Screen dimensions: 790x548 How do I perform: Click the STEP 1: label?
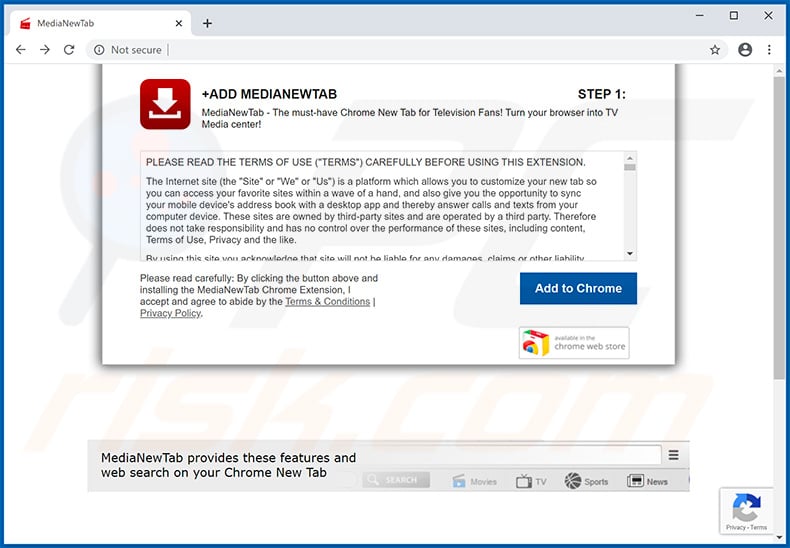point(602,94)
